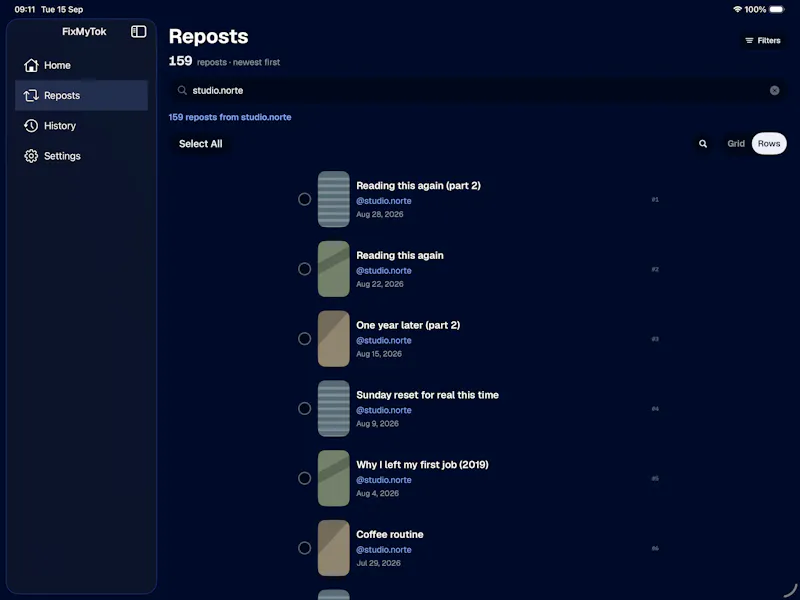
Task: Collapse the sidebar with the panel icon
Action: pyautogui.click(x=138, y=32)
